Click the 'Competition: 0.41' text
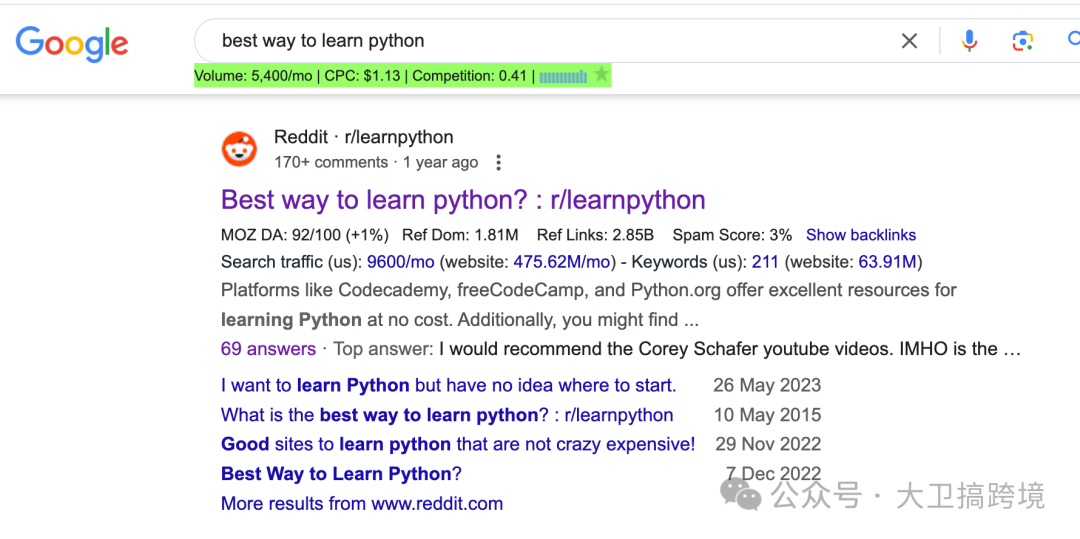The image size is (1080, 539). (470, 76)
